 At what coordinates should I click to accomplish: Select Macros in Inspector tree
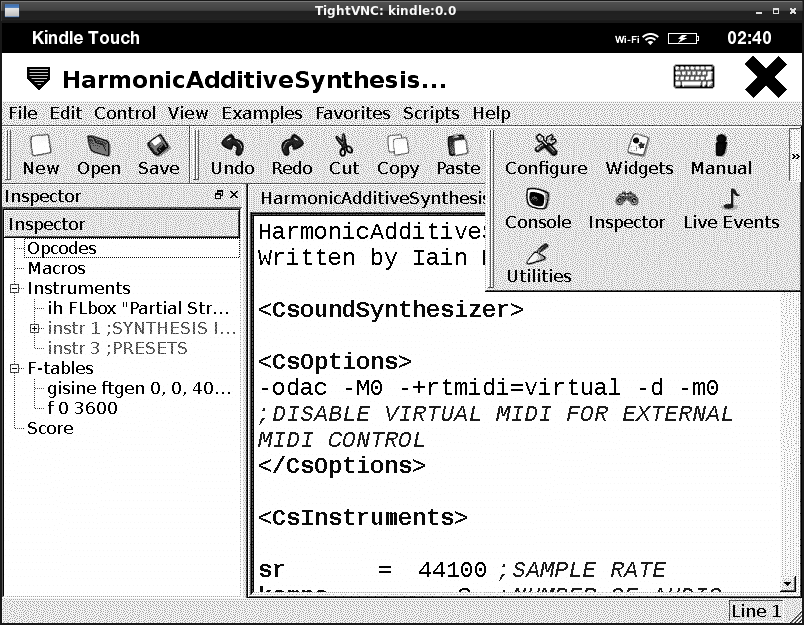click(x=56, y=268)
